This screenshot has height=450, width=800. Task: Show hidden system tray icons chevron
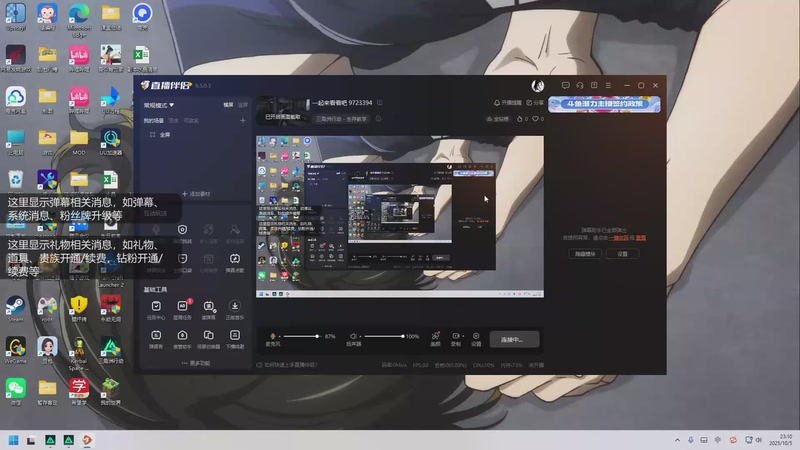pyautogui.click(x=677, y=440)
